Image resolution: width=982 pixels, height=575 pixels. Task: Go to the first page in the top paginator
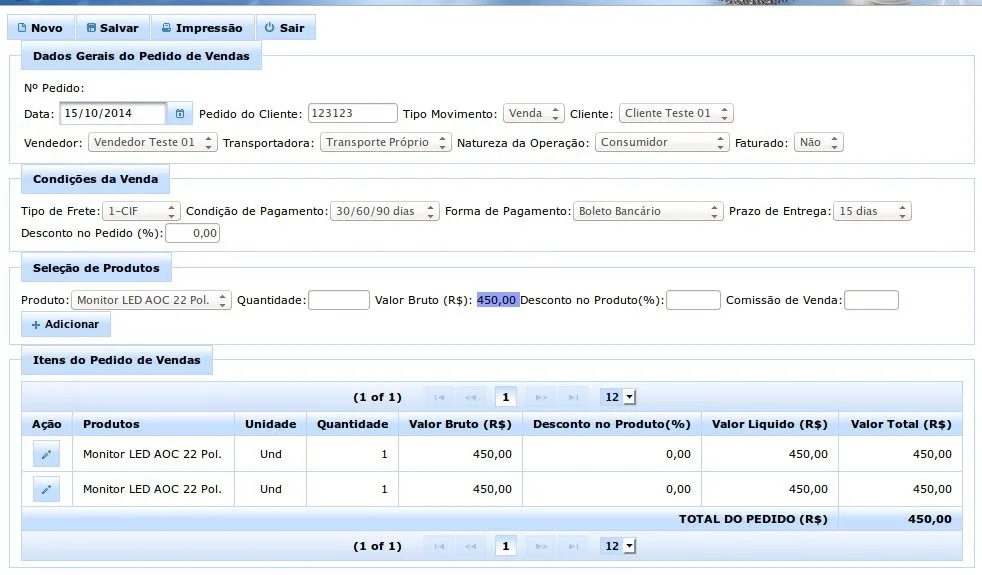tap(439, 397)
